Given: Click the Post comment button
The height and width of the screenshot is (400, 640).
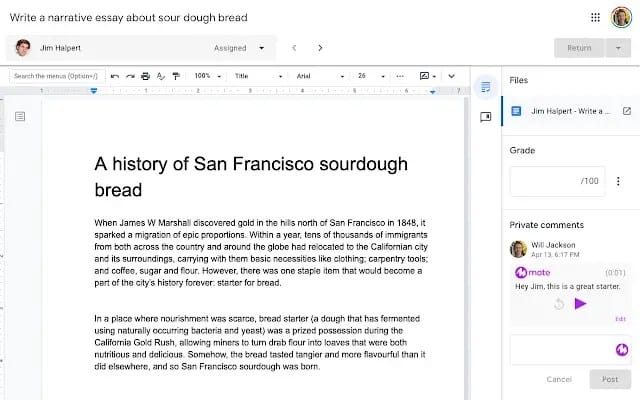Looking at the screenshot, I should pyautogui.click(x=609, y=379).
